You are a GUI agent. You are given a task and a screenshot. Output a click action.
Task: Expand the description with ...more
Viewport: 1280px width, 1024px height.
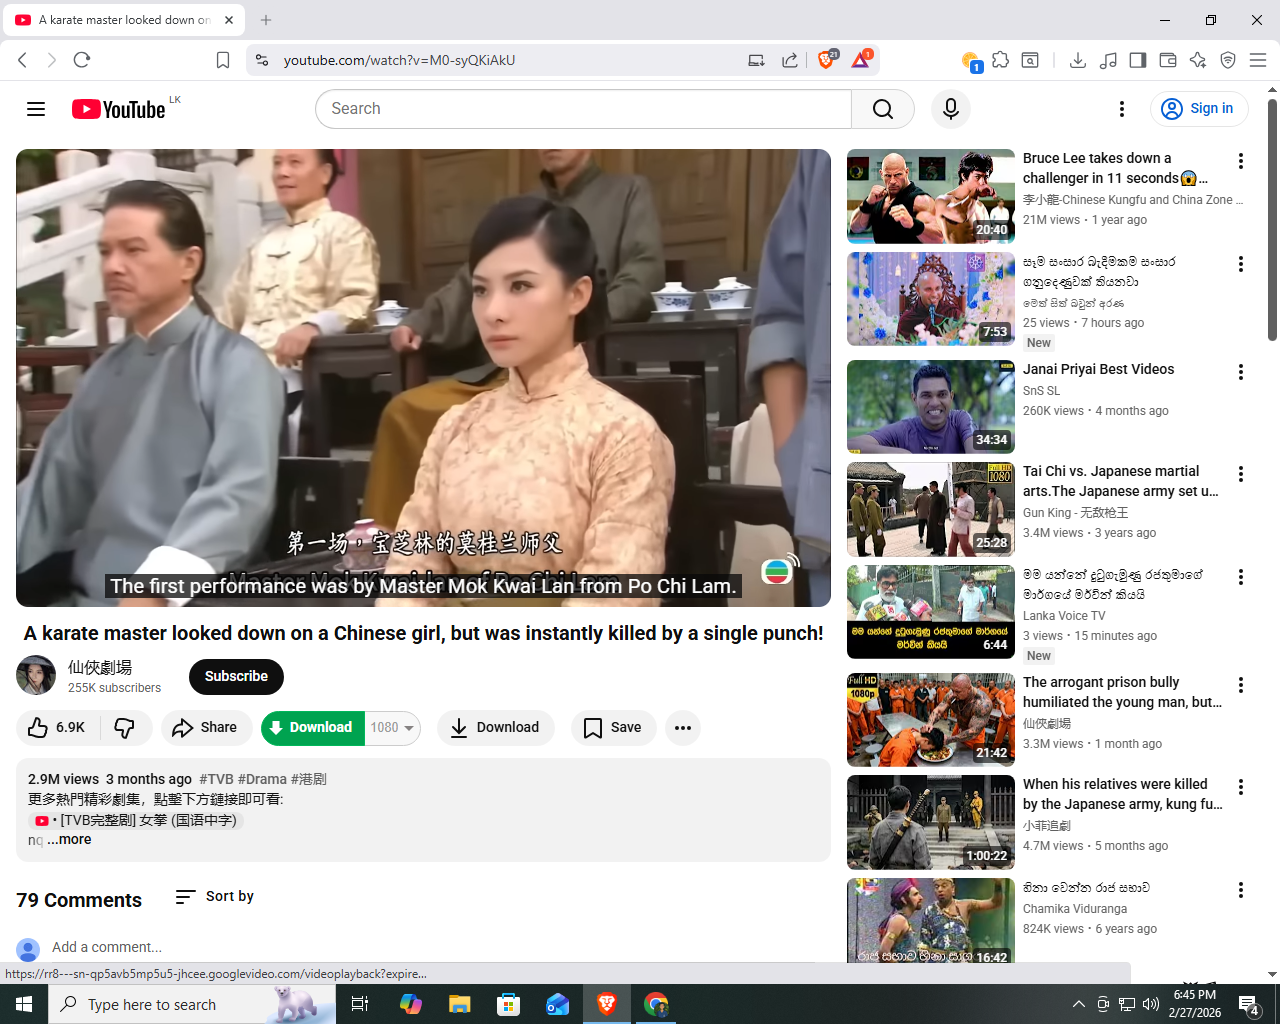coord(69,840)
